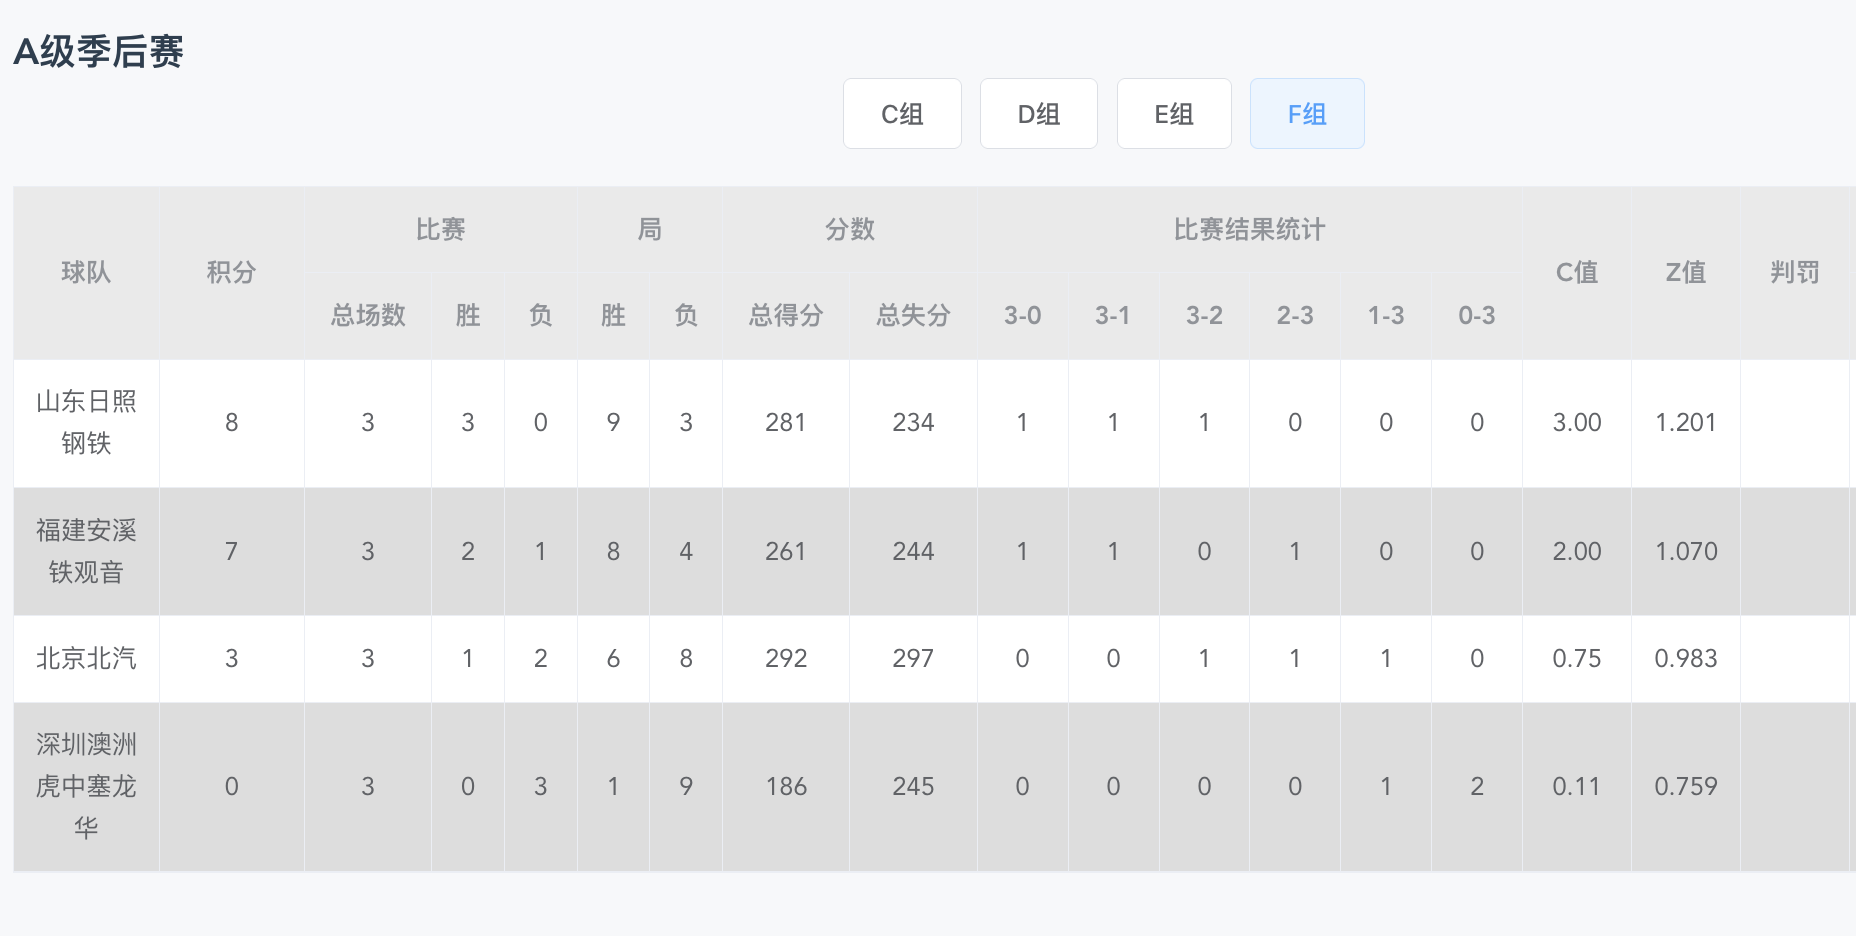The width and height of the screenshot is (1856, 936).
Task: Click the 球队 column header
Action: click(x=86, y=272)
